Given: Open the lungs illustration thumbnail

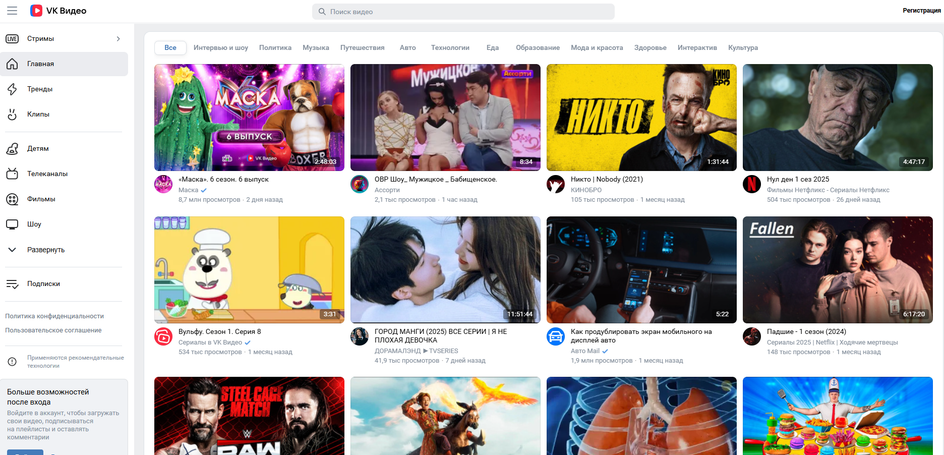Looking at the screenshot, I should (x=641, y=416).
